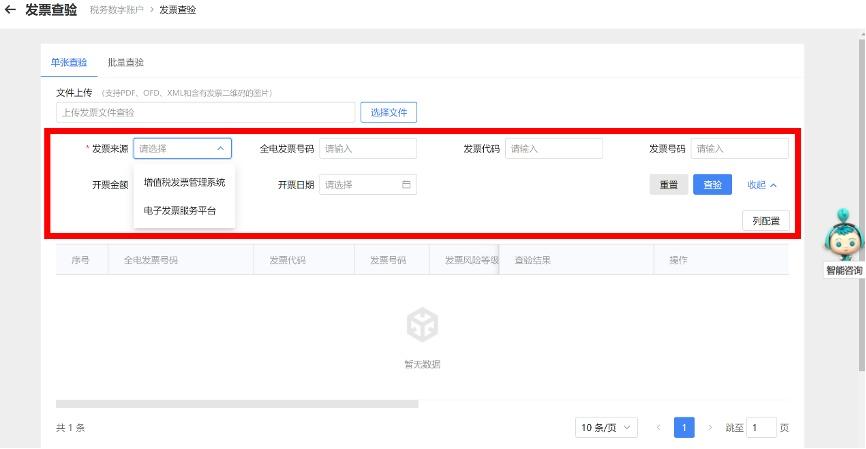Select the 单张查验 tab
Image resolution: width=866 pixels, height=449 pixels.
[69, 62]
